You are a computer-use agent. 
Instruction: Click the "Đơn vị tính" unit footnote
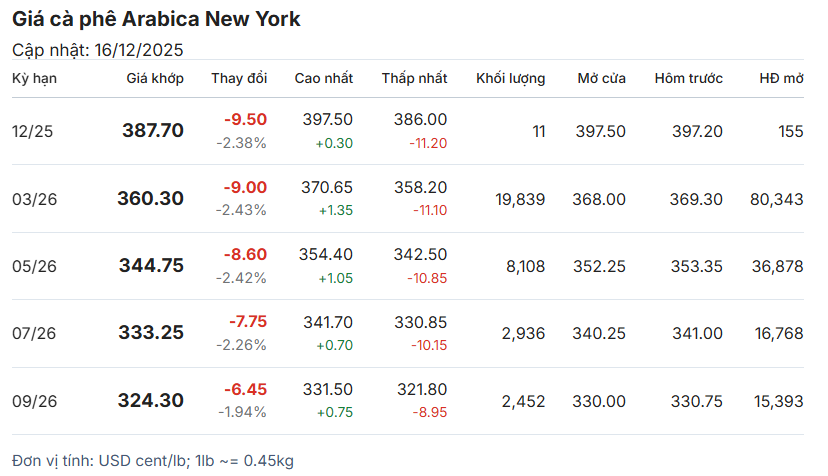(153, 460)
